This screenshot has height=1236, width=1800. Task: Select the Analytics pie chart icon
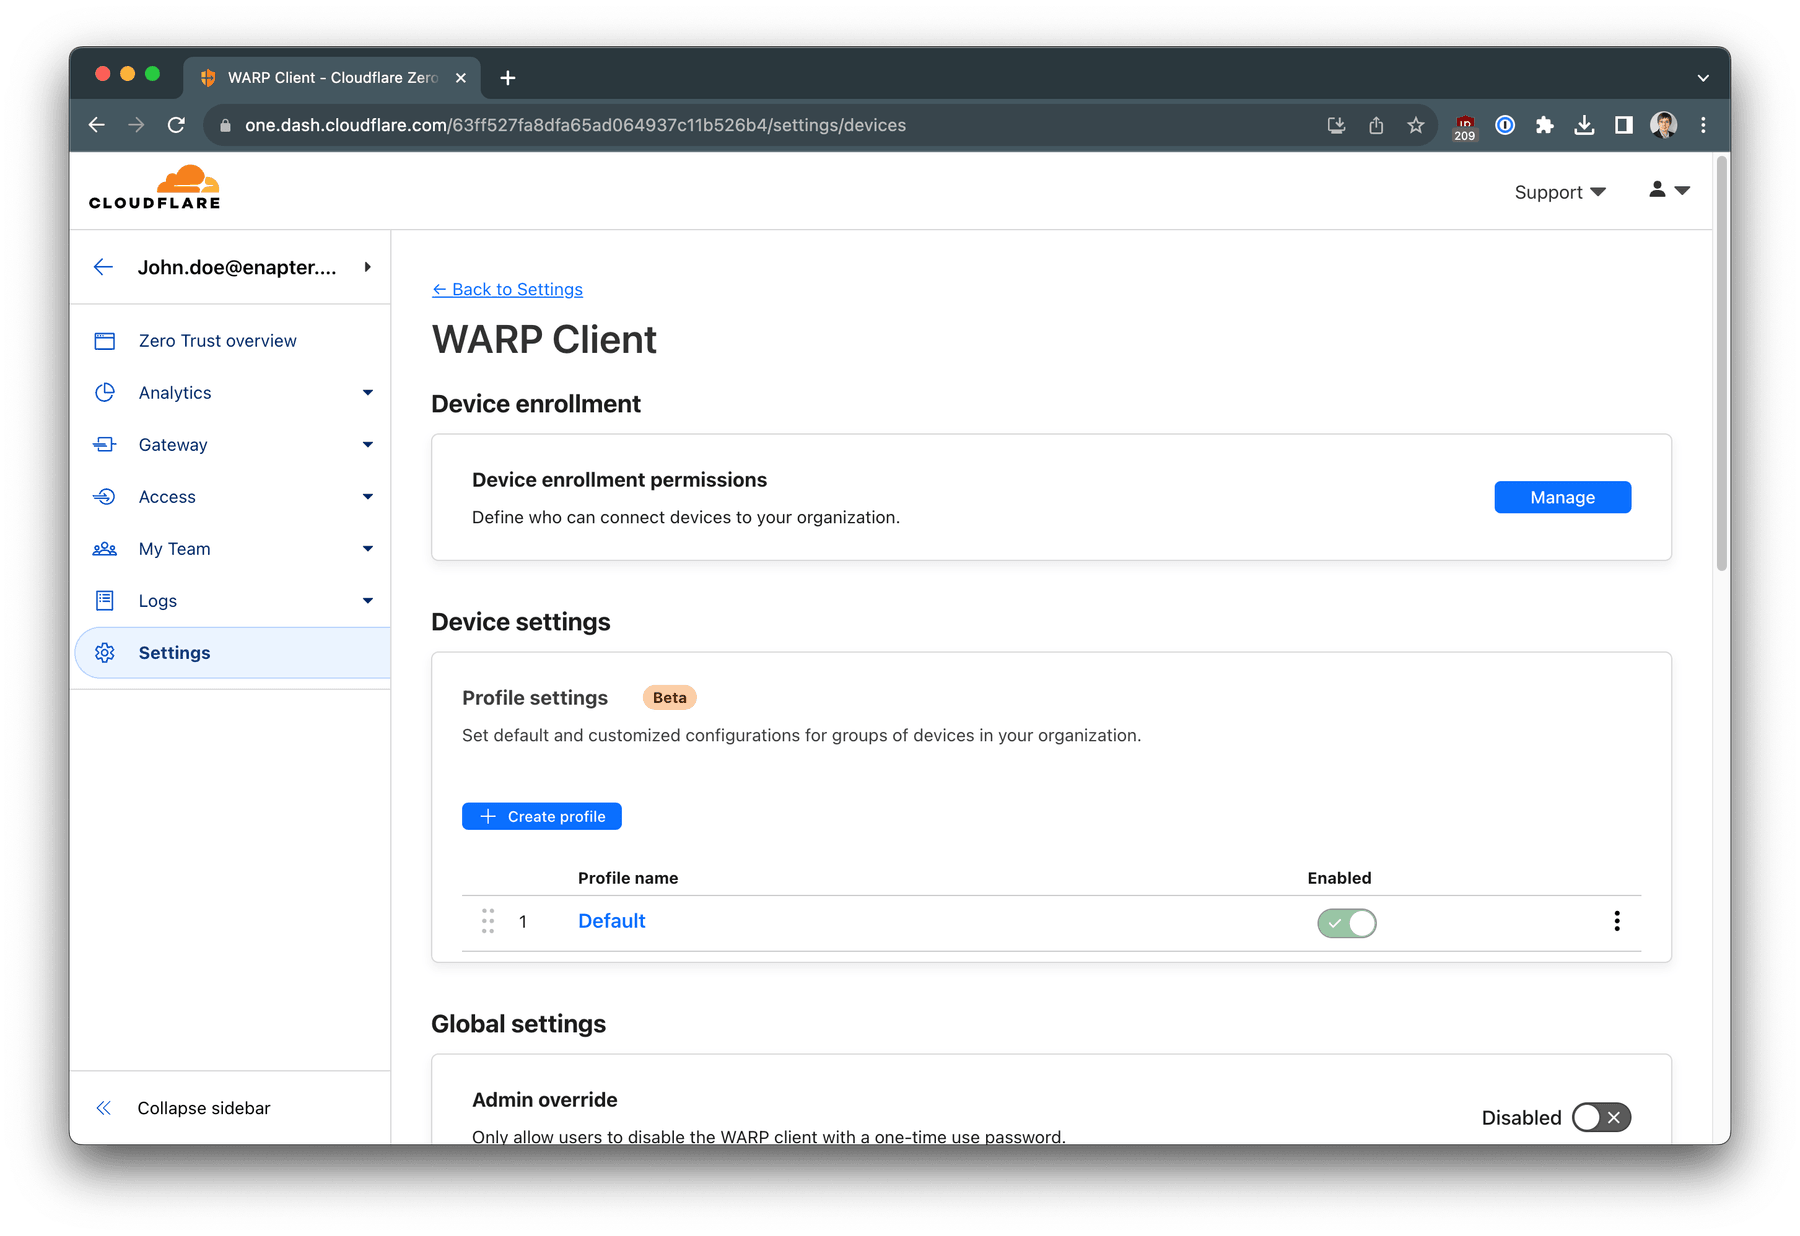[105, 392]
